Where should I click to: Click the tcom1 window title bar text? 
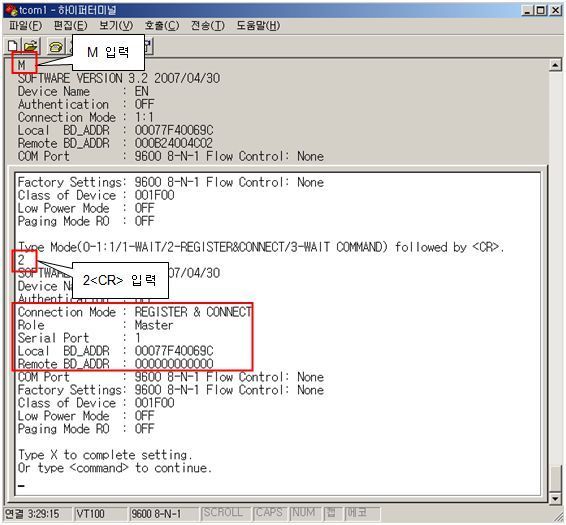coord(68,10)
